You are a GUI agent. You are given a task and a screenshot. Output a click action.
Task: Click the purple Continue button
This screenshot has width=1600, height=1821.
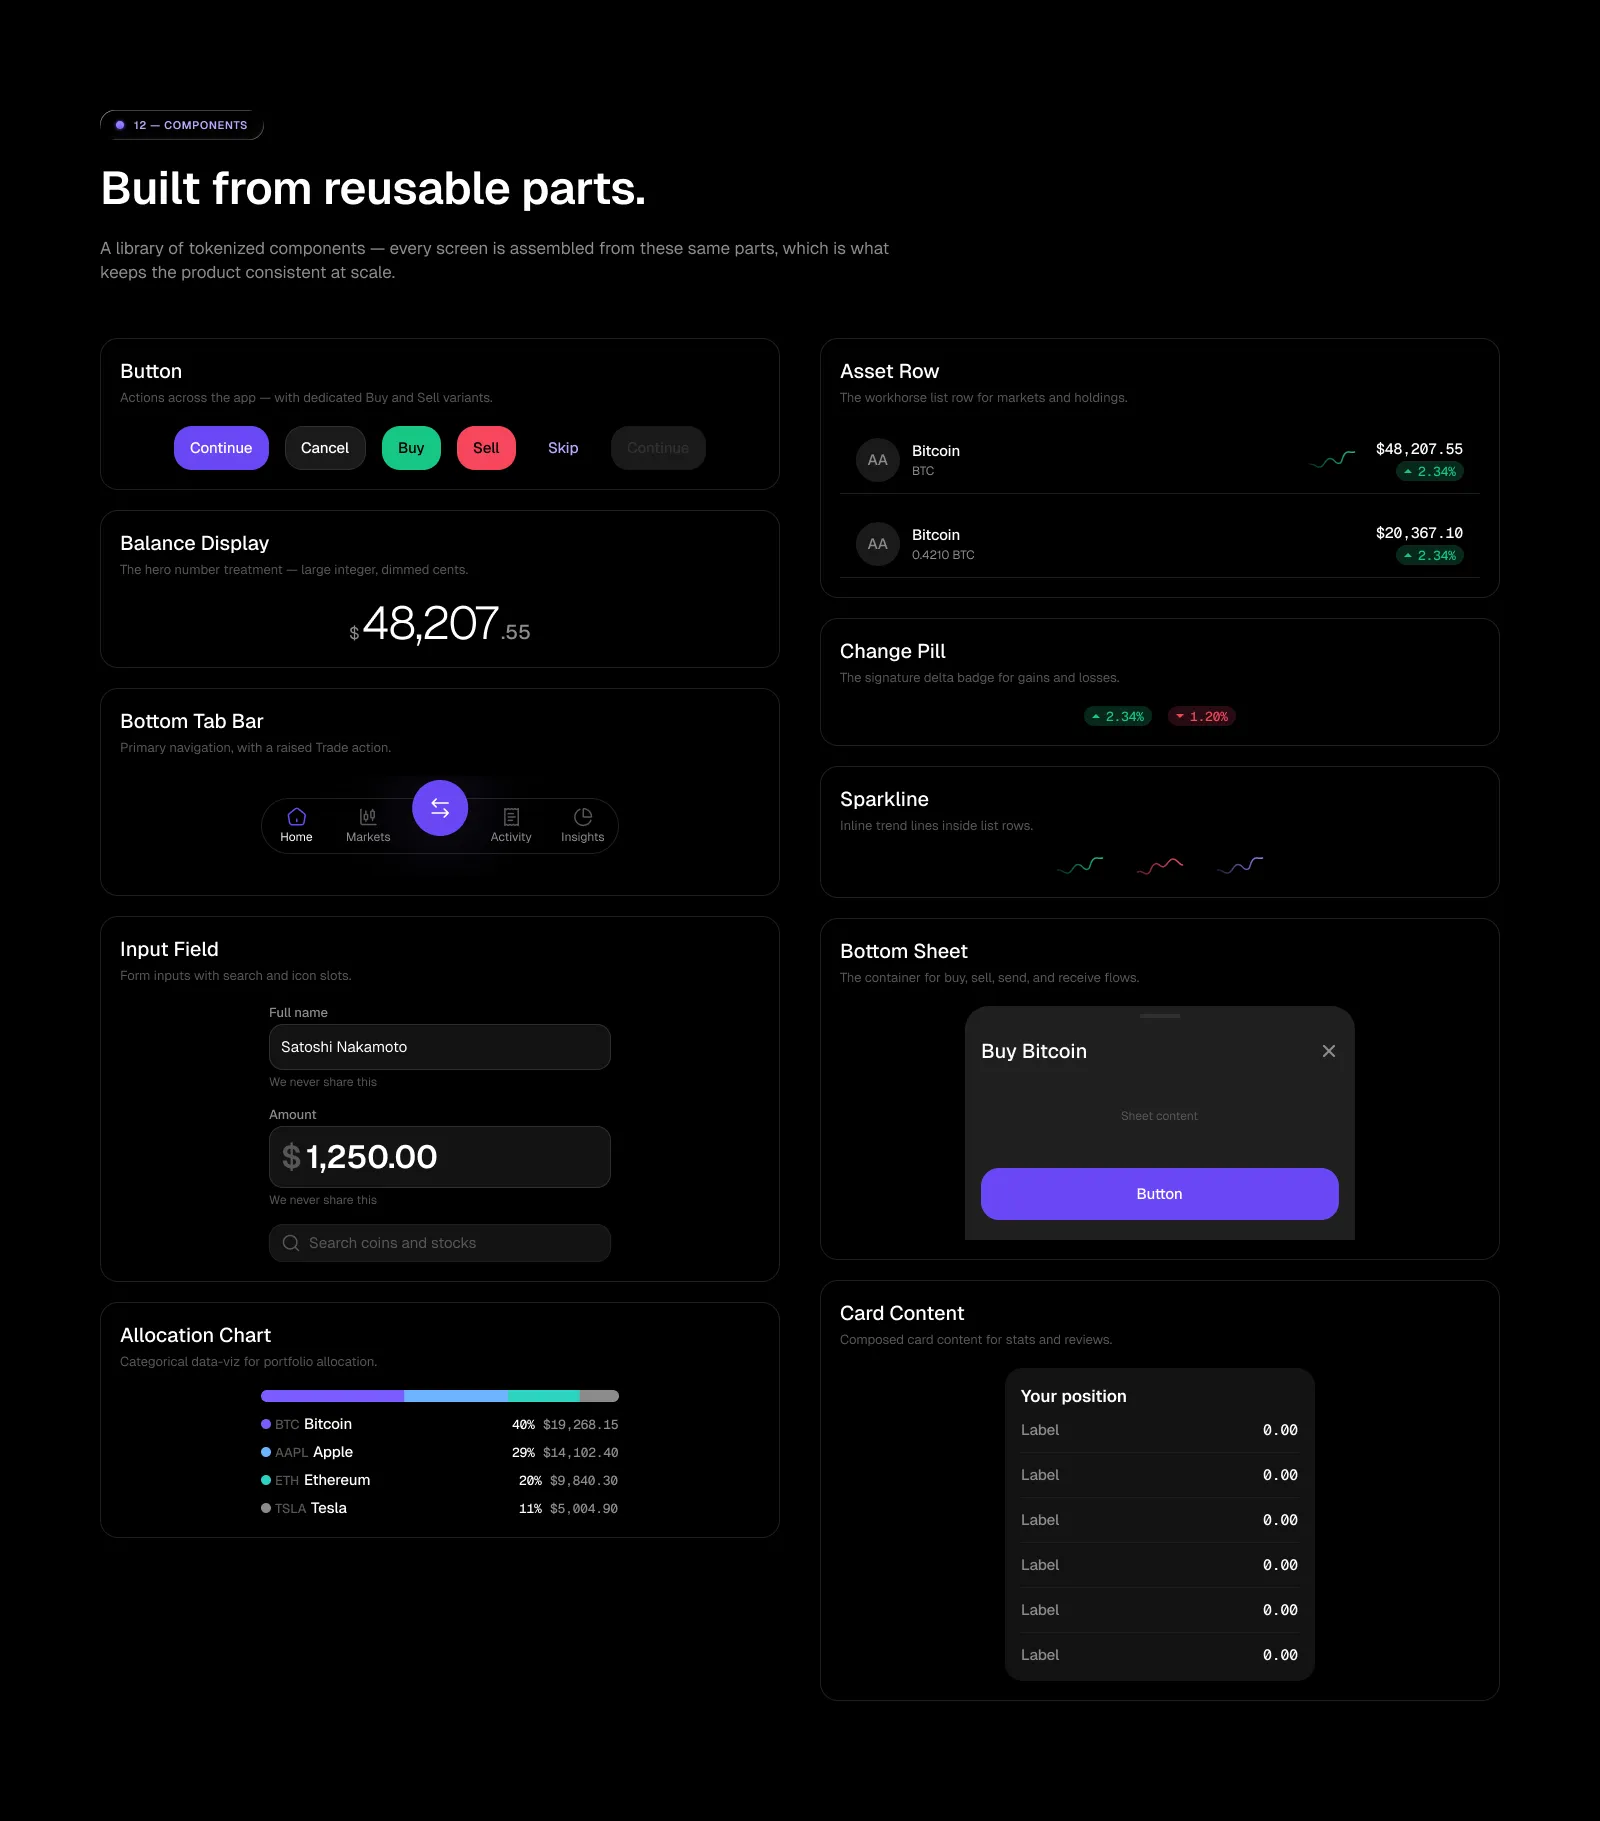click(x=221, y=448)
